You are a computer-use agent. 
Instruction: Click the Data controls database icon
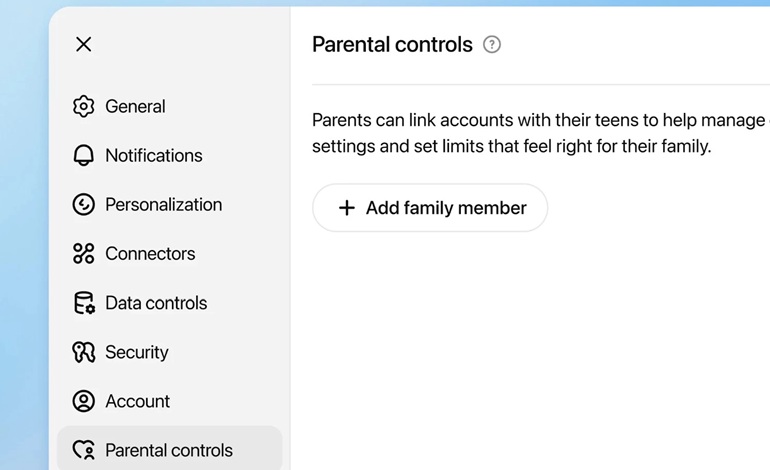pyautogui.click(x=84, y=303)
